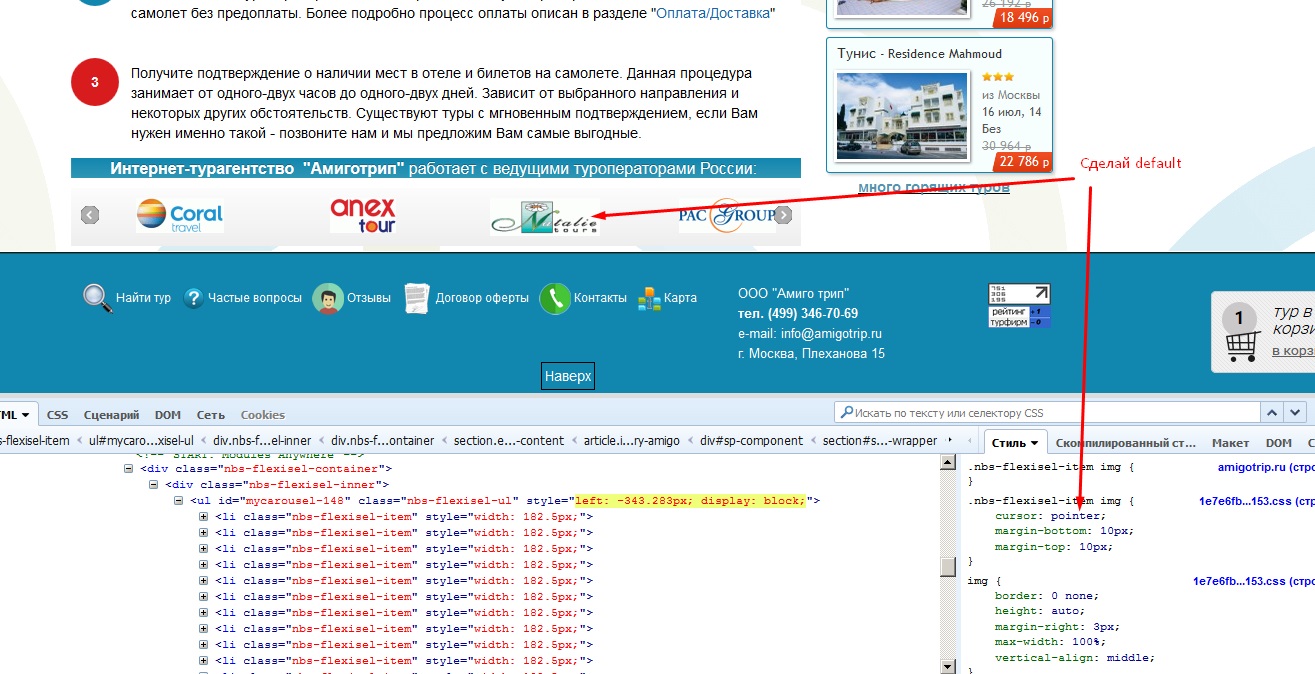This screenshot has width=1315, height=674.
Task: Click the question mark icon for Частые вопросы
Action: (193, 298)
